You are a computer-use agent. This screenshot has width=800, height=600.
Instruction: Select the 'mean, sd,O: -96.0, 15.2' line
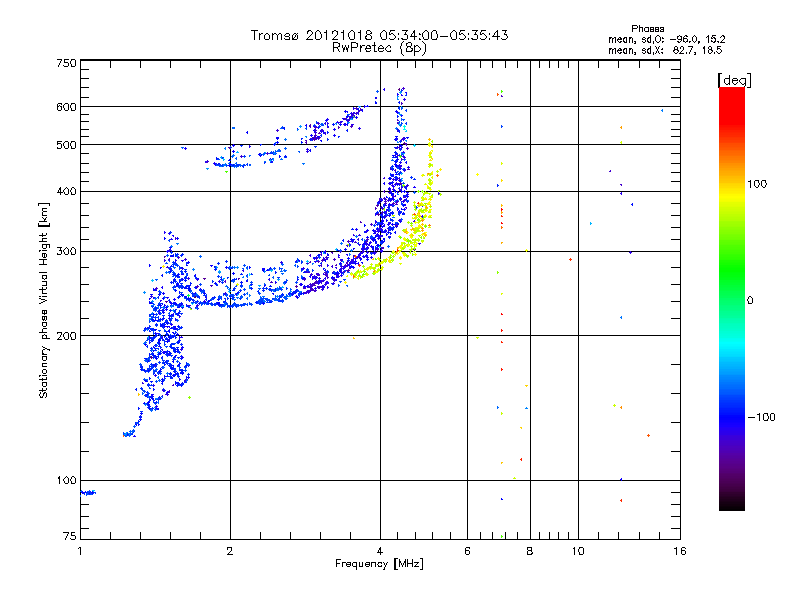[x=666, y=39]
